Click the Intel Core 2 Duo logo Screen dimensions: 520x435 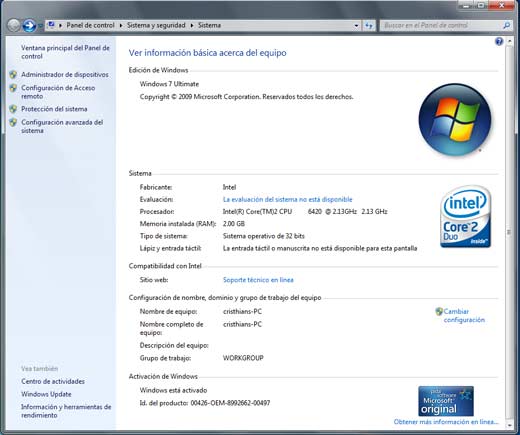coord(465,217)
